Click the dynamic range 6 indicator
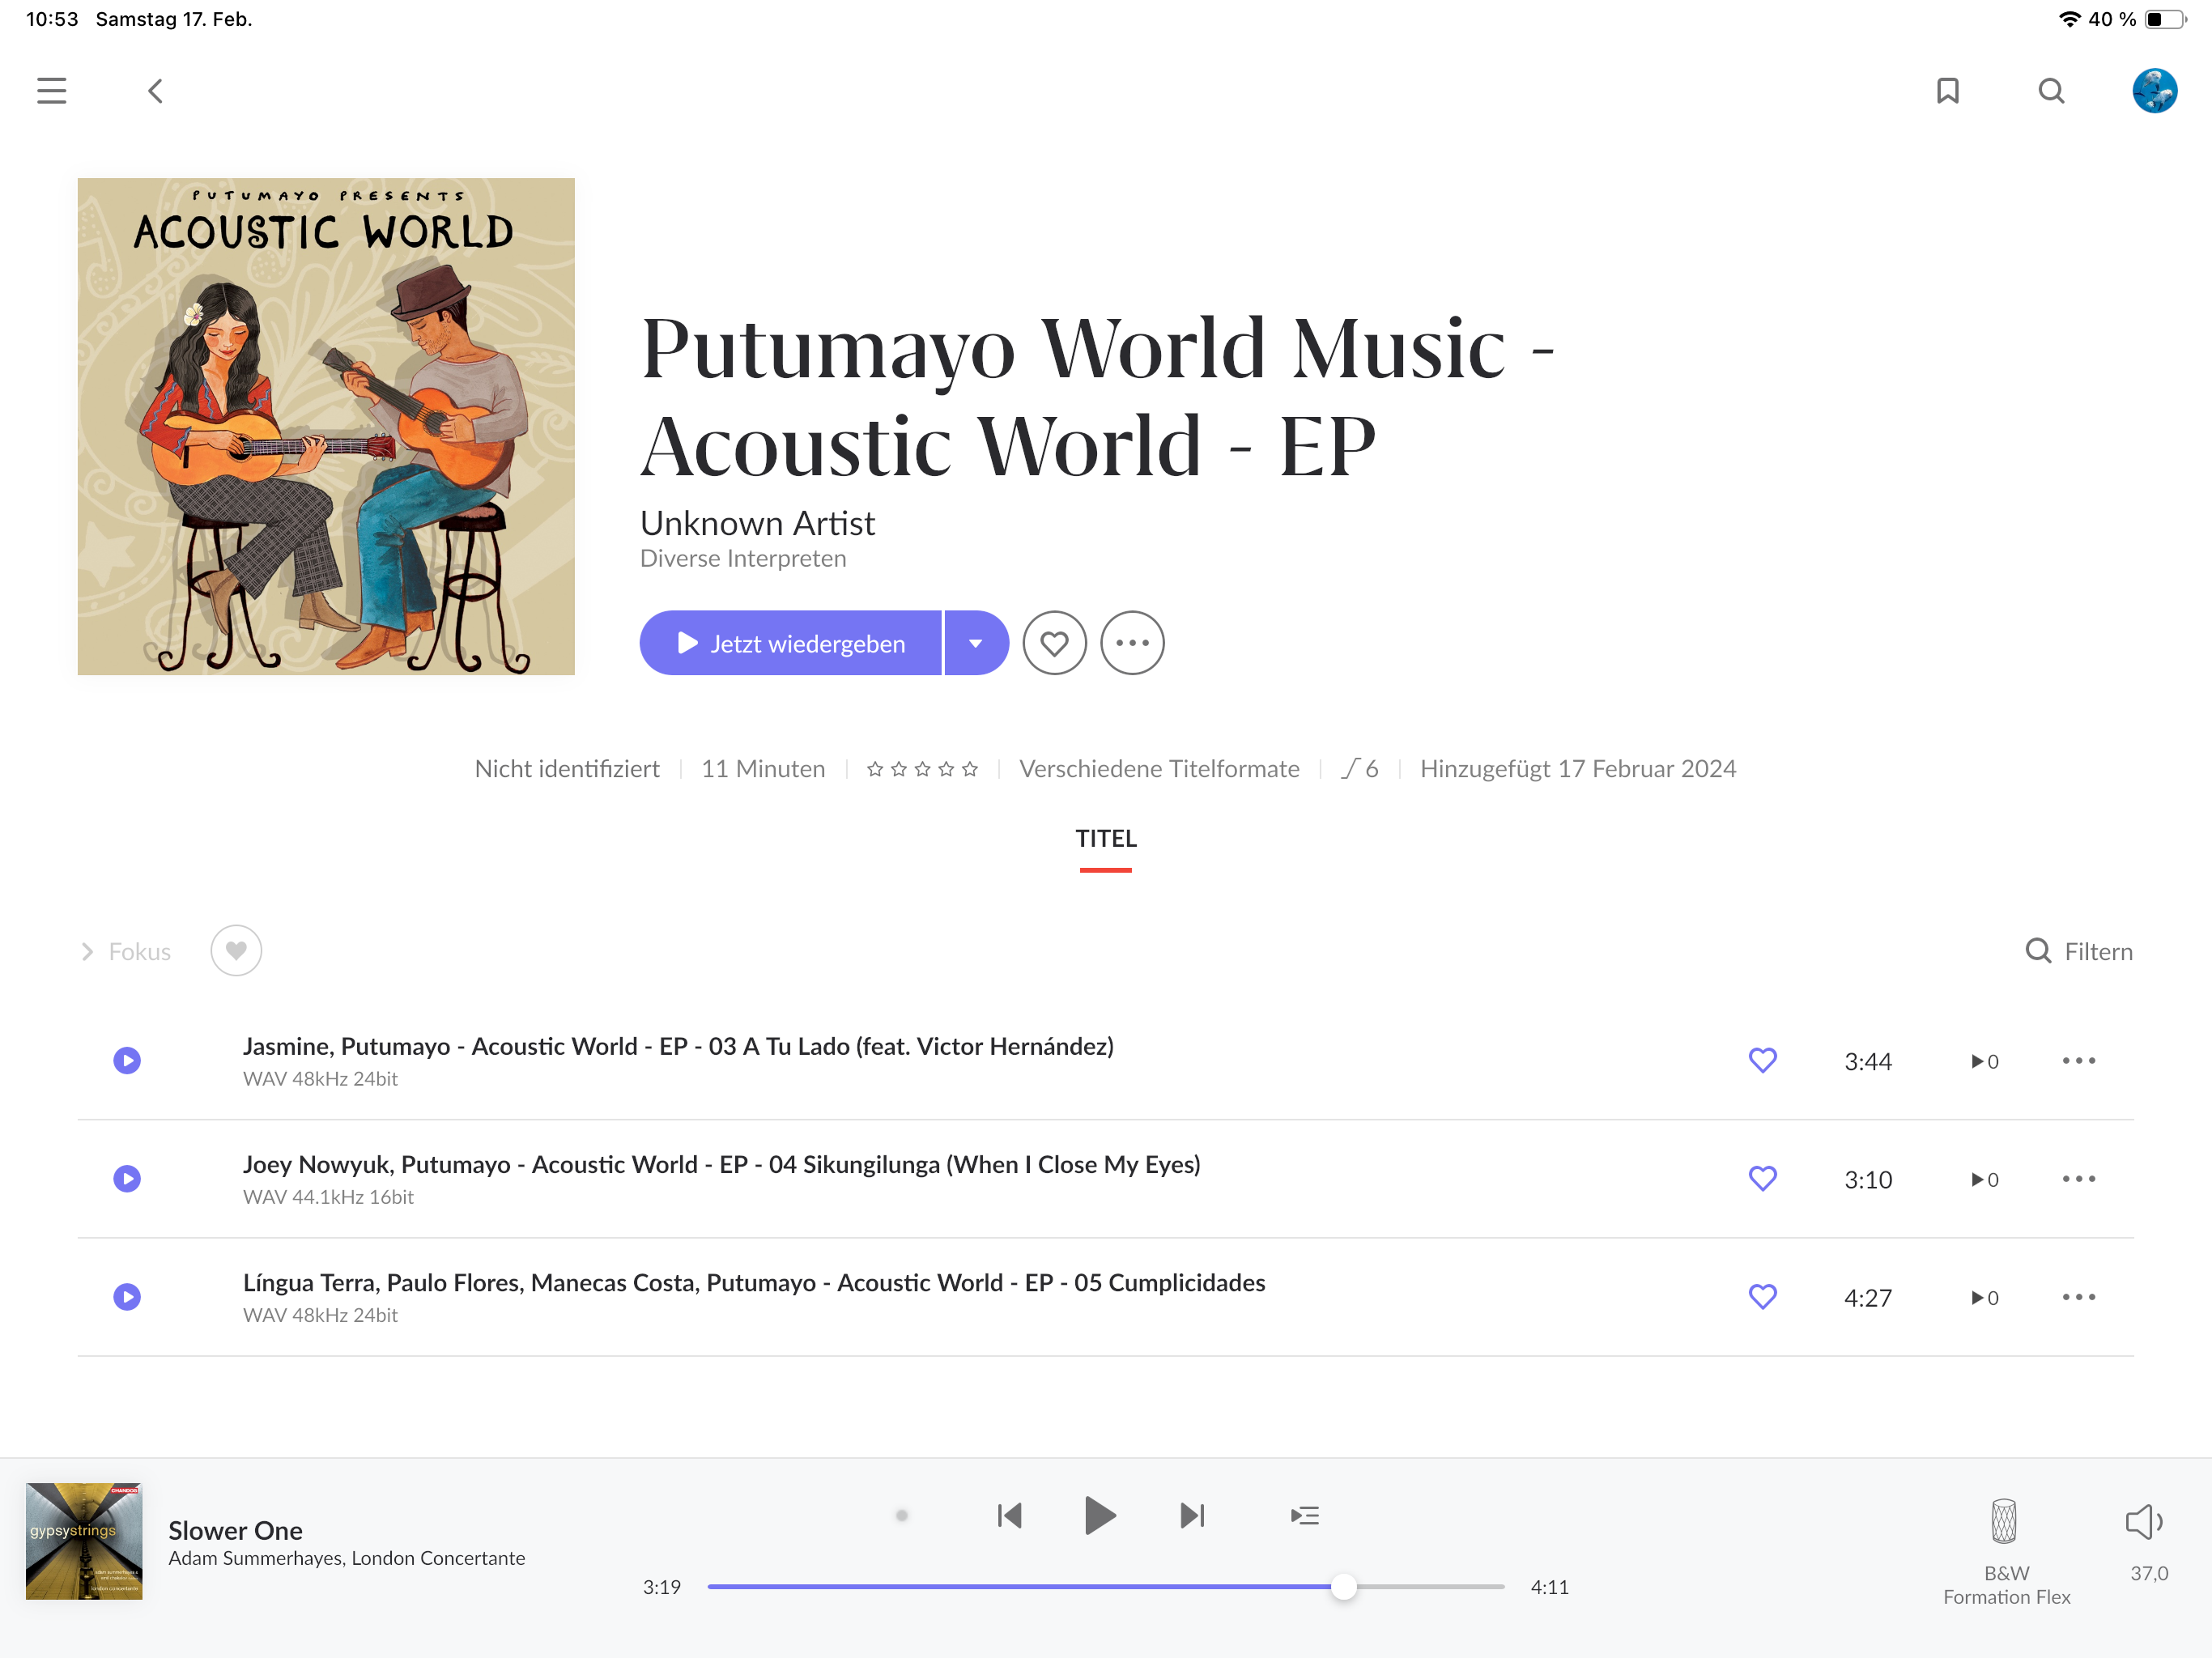2212x1658 pixels. click(1360, 768)
